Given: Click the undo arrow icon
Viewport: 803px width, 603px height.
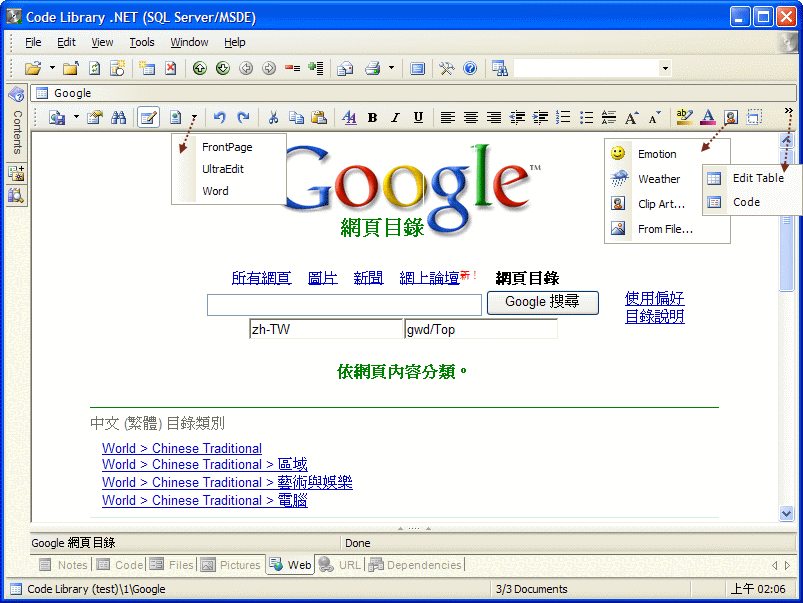Looking at the screenshot, I should pos(220,118).
